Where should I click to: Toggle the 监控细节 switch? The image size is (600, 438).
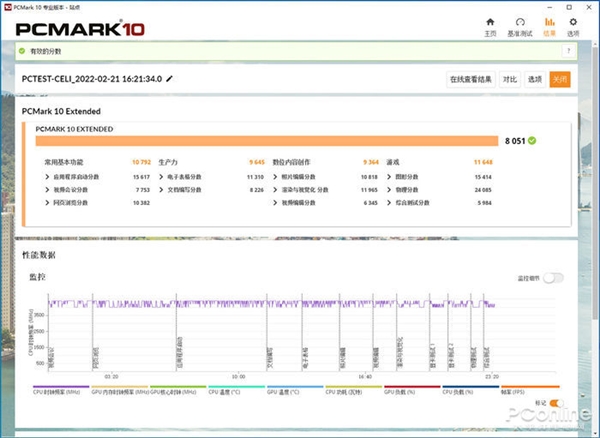553,278
